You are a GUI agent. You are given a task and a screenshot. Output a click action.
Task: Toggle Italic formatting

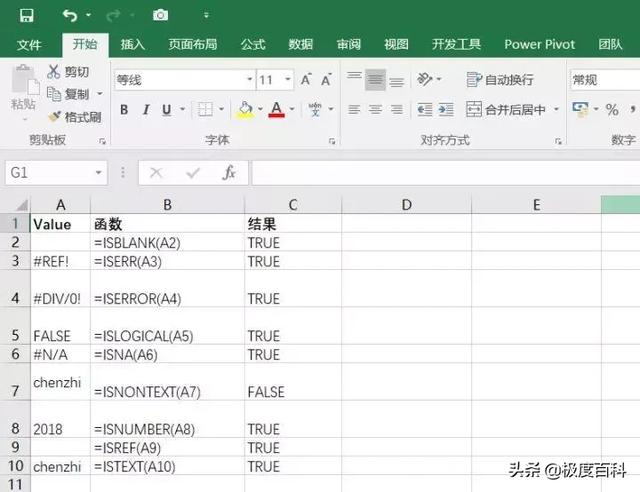(x=146, y=110)
